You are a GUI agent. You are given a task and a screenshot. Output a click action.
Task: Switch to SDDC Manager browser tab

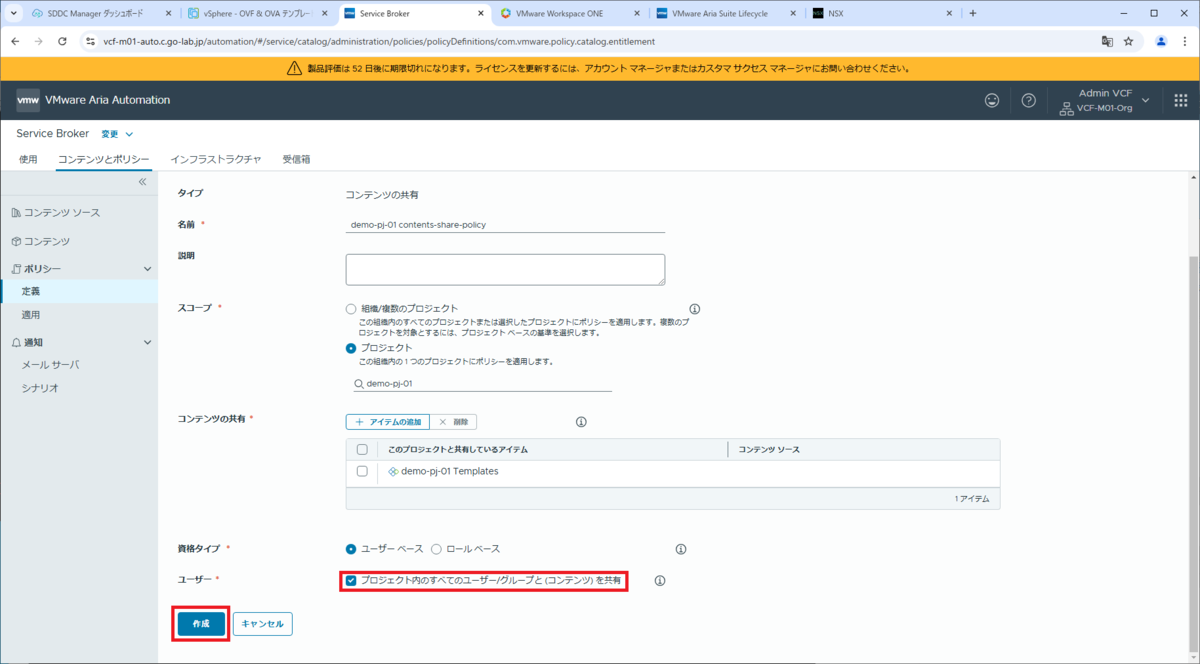[x=103, y=13]
